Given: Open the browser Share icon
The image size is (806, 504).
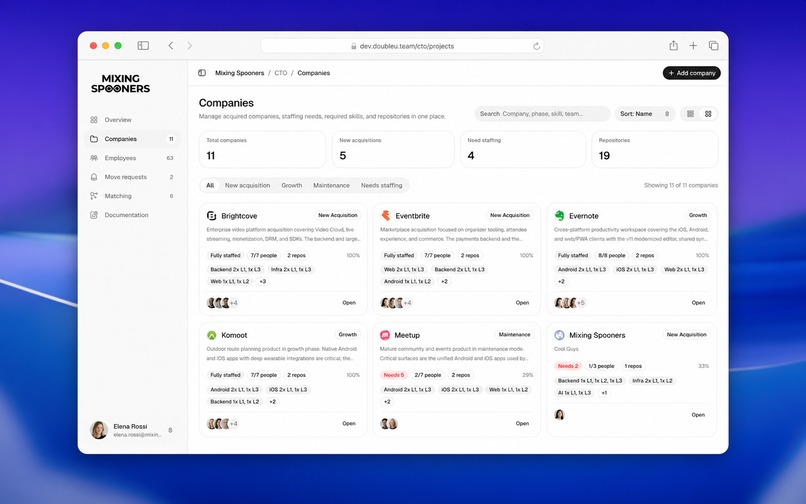Looking at the screenshot, I should pos(673,45).
